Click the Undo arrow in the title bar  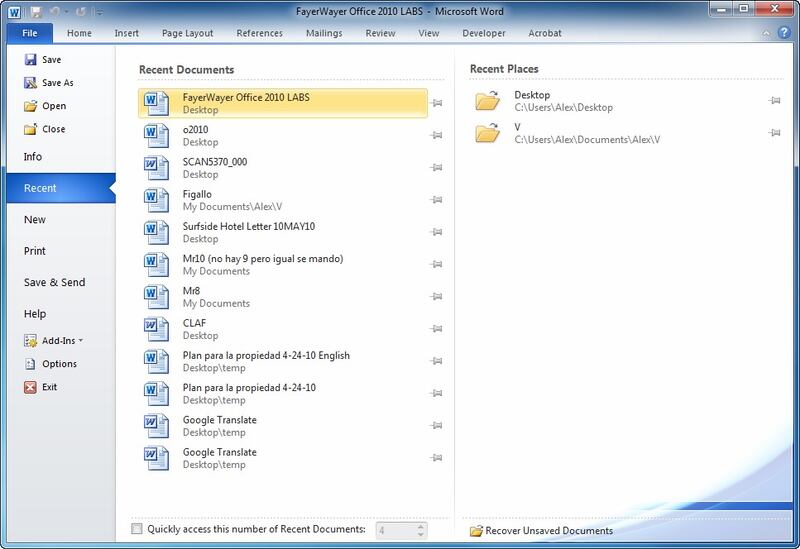point(57,12)
